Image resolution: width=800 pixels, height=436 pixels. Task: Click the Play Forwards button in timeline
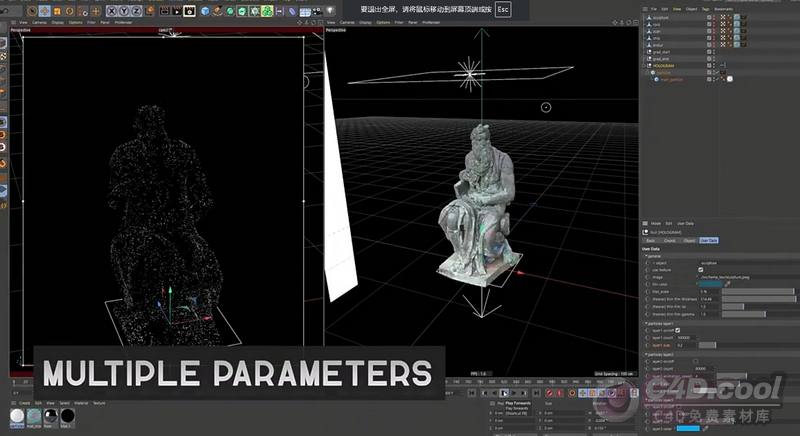point(504,393)
